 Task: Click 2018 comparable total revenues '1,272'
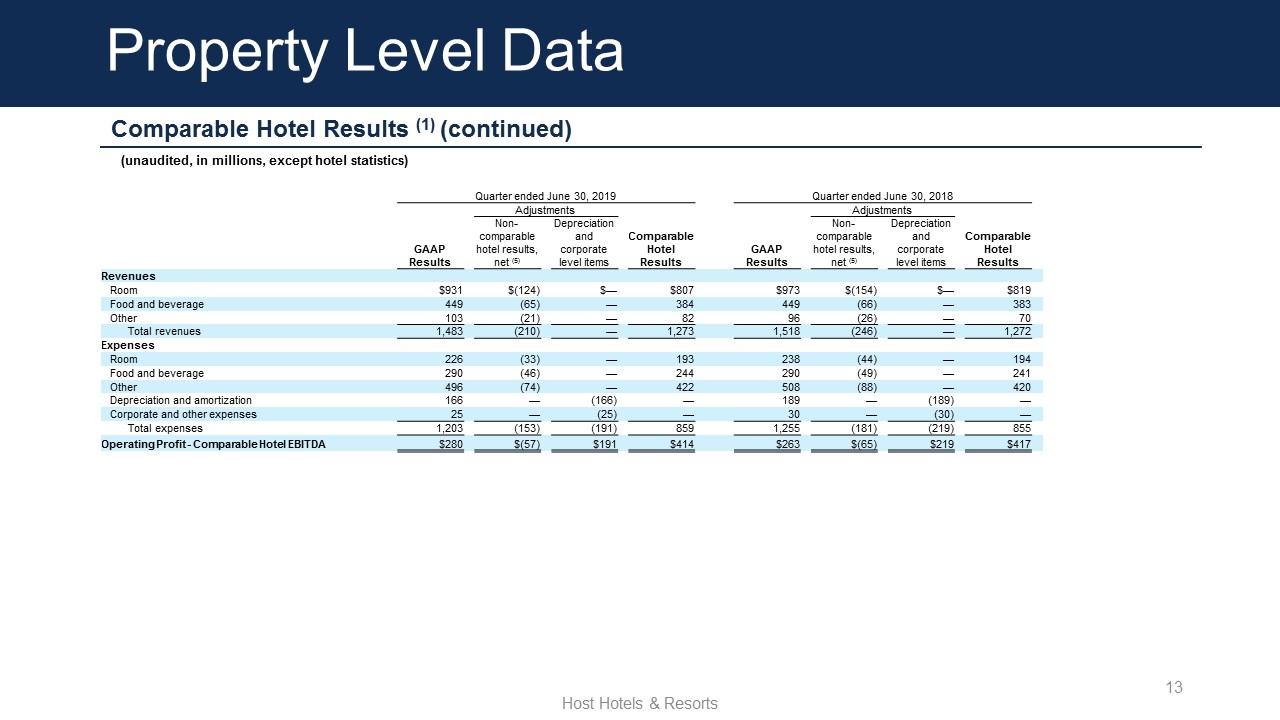(1016, 331)
